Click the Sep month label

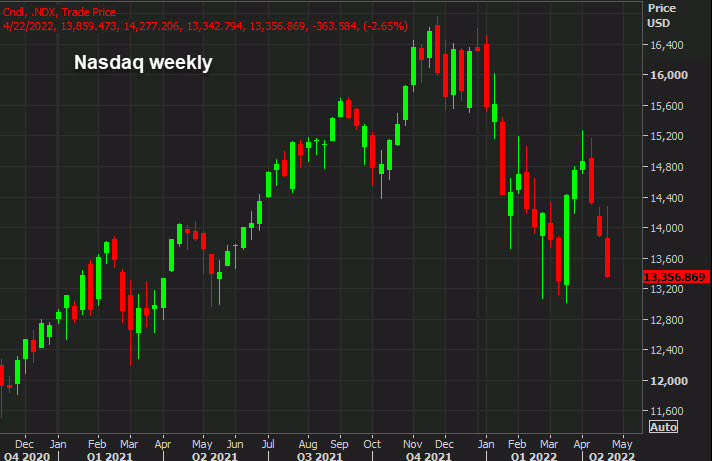(x=339, y=444)
